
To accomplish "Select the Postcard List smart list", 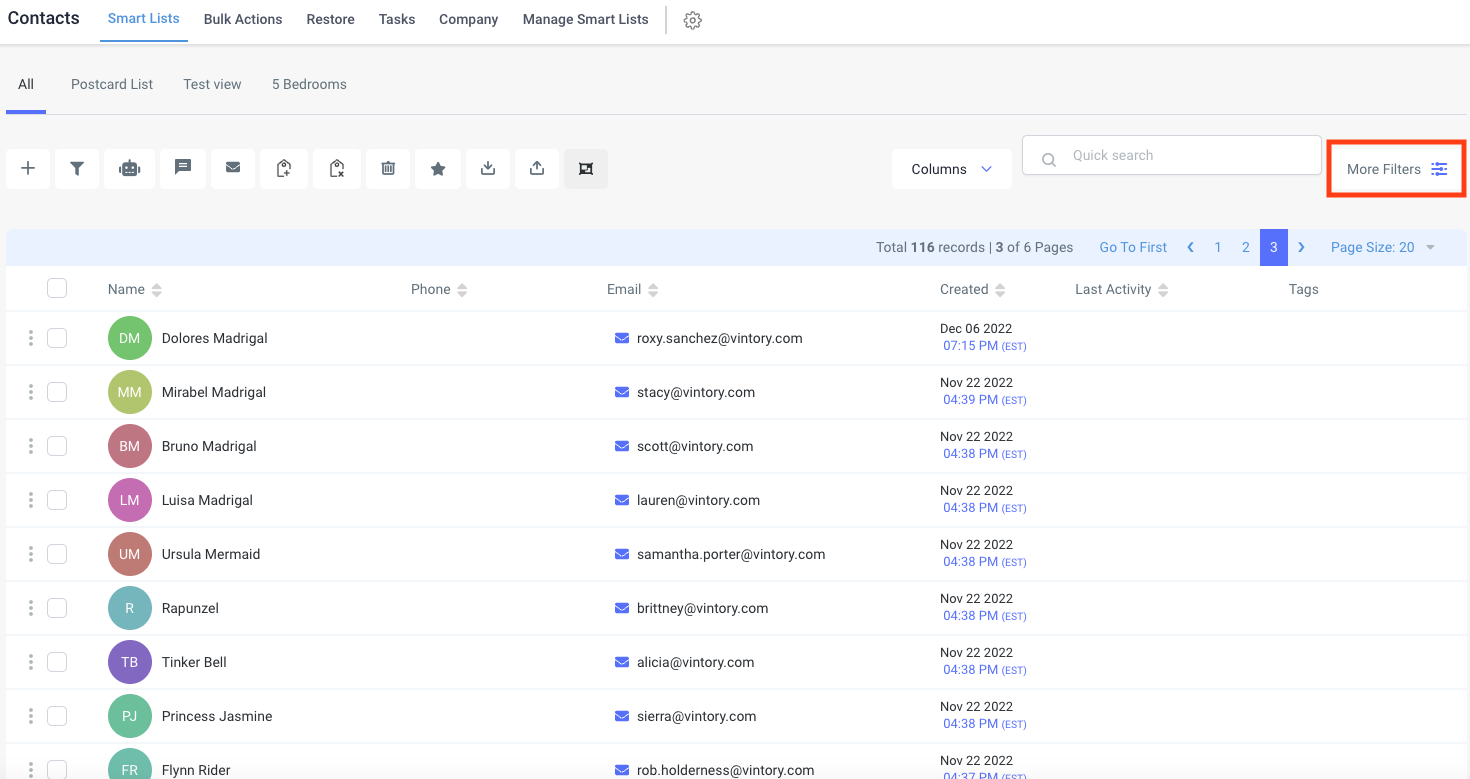I will tap(112, 84).
